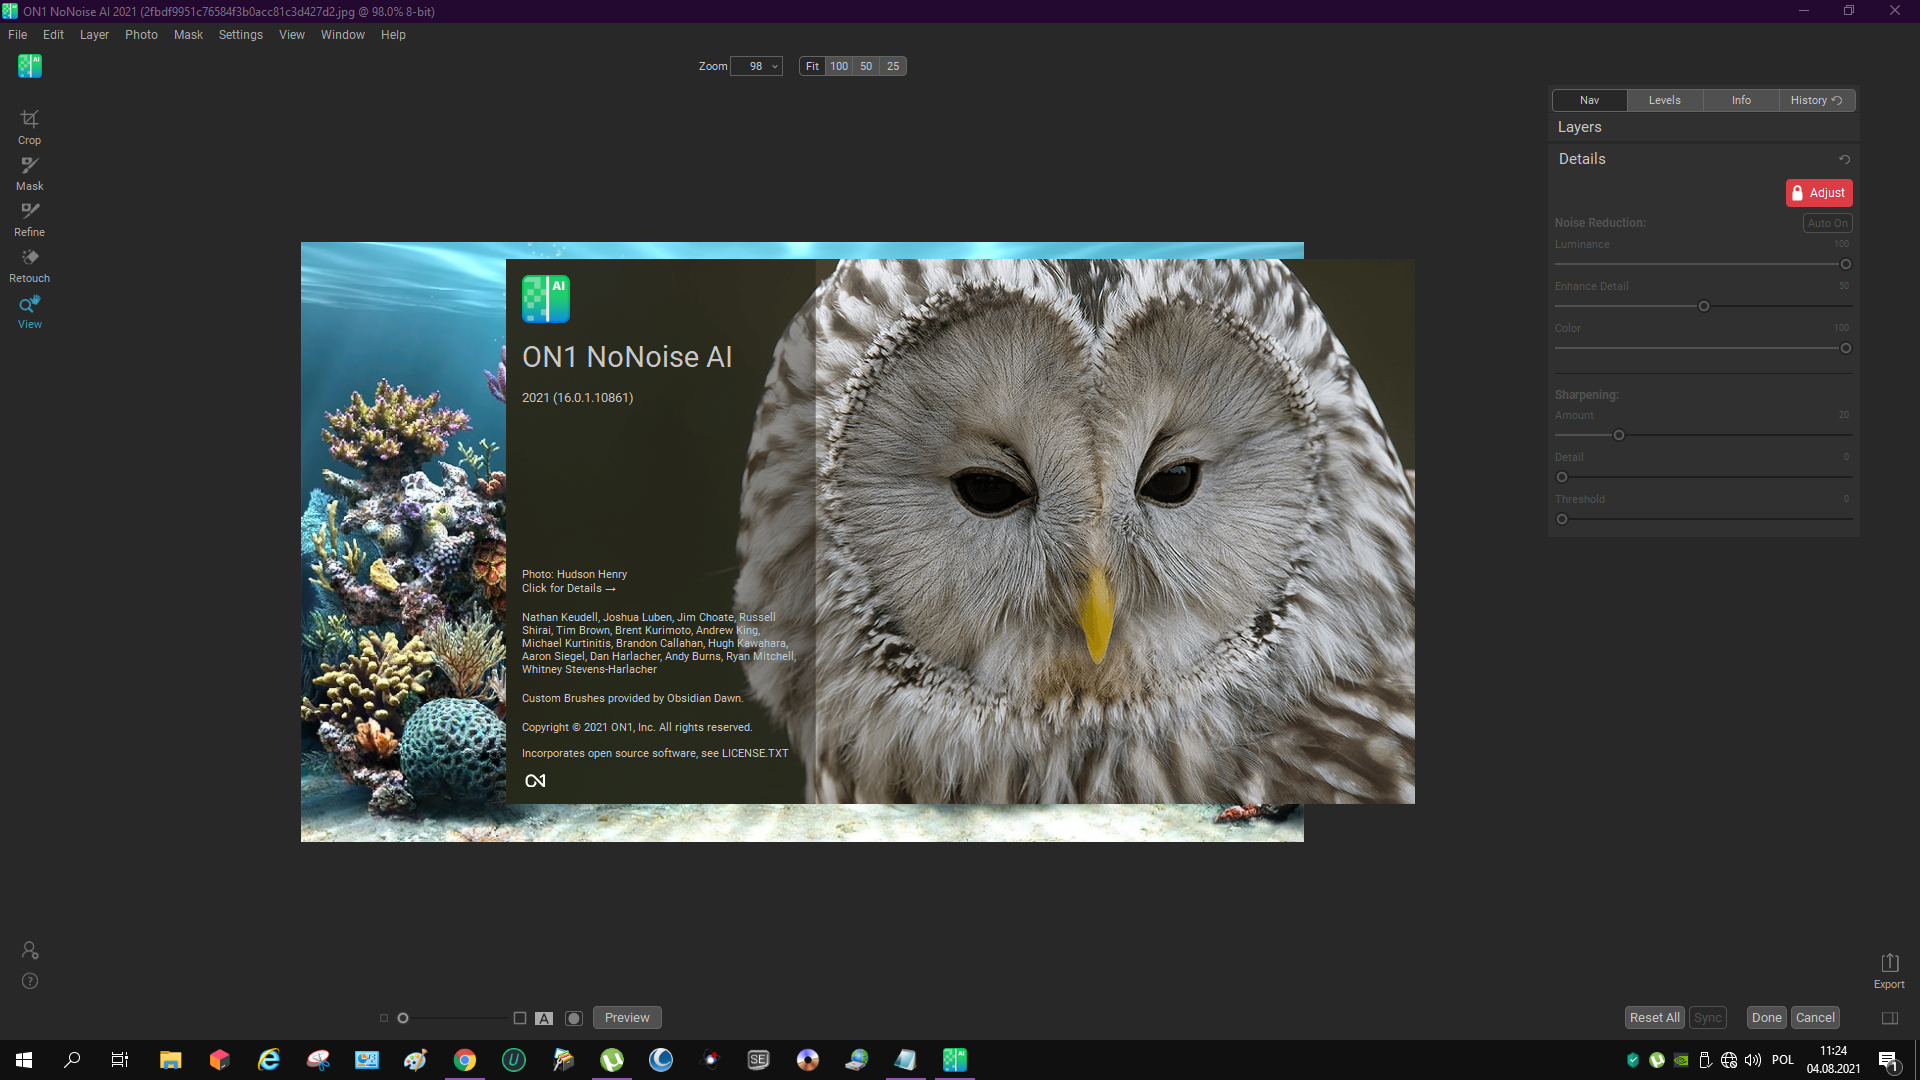The height and width of the screenshot is (1080, 1920).
Task: Click the large thumbnail size icon
Action: point(520,1018)
